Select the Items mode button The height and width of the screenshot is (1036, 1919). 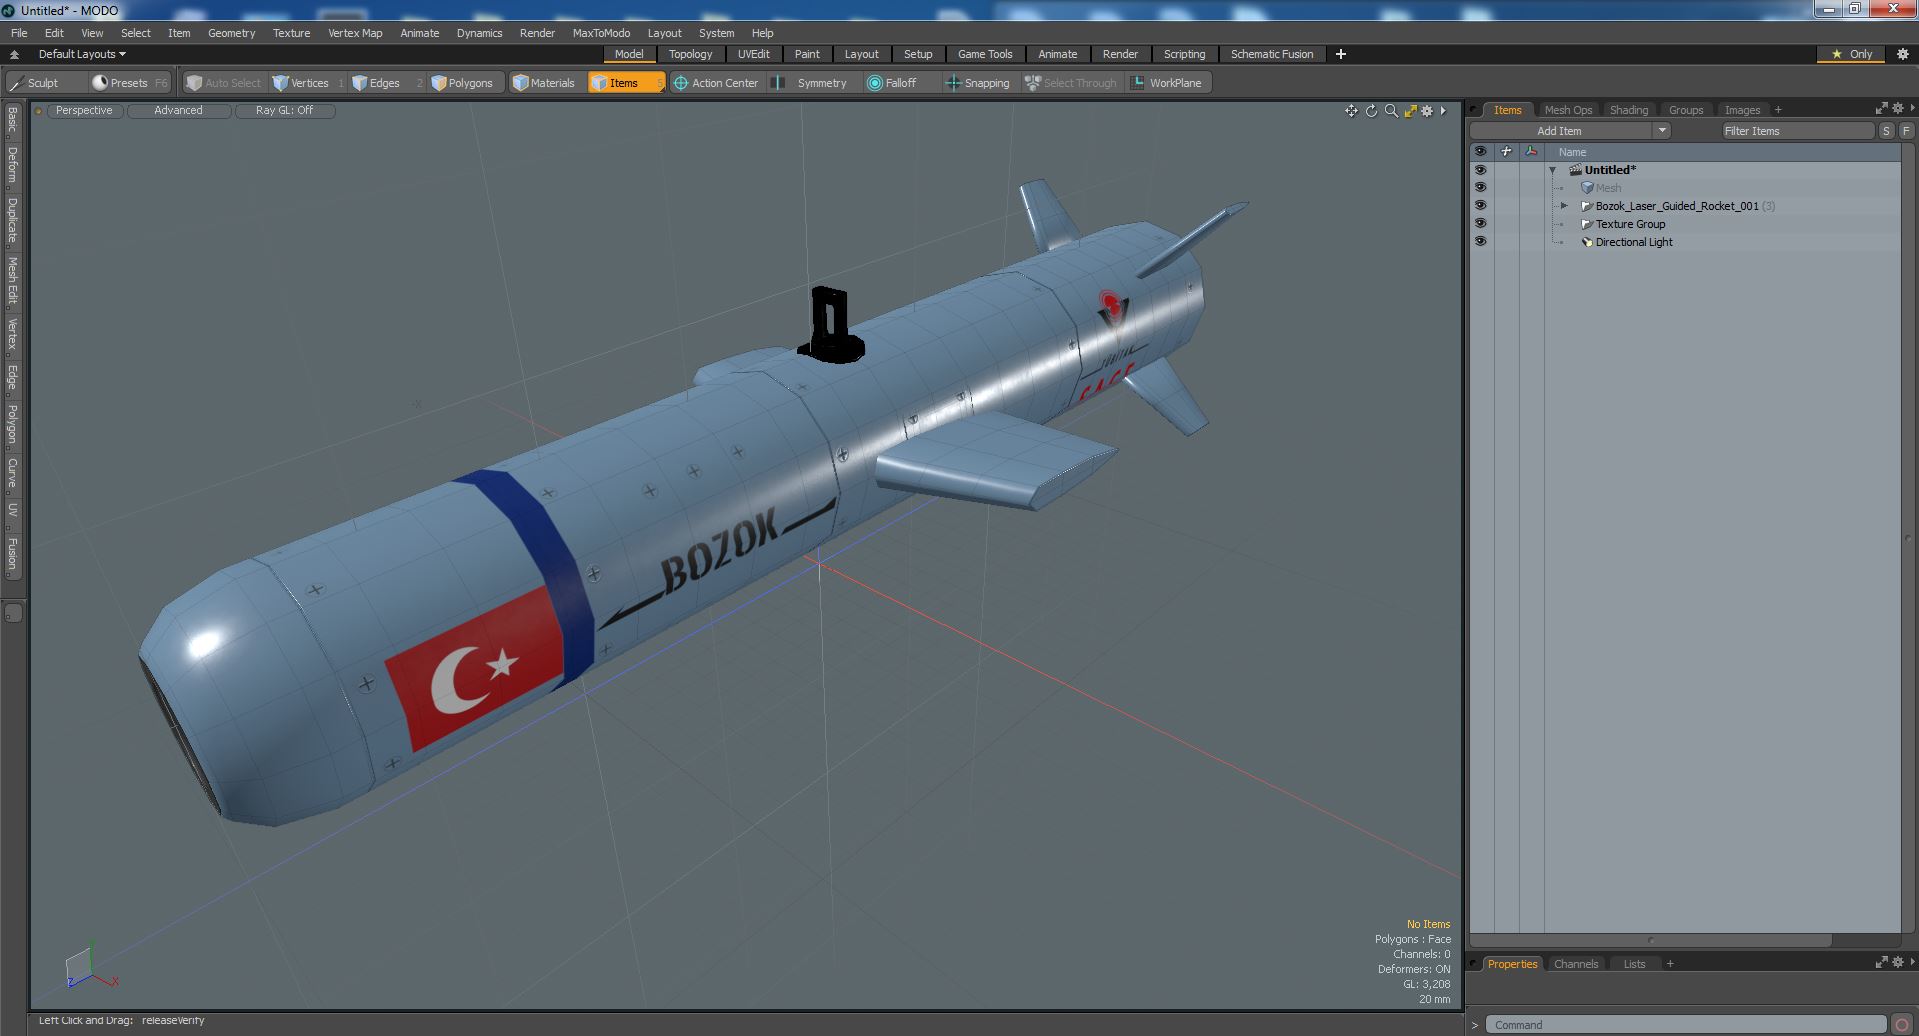pyautogui.click(x=626, y=83)
